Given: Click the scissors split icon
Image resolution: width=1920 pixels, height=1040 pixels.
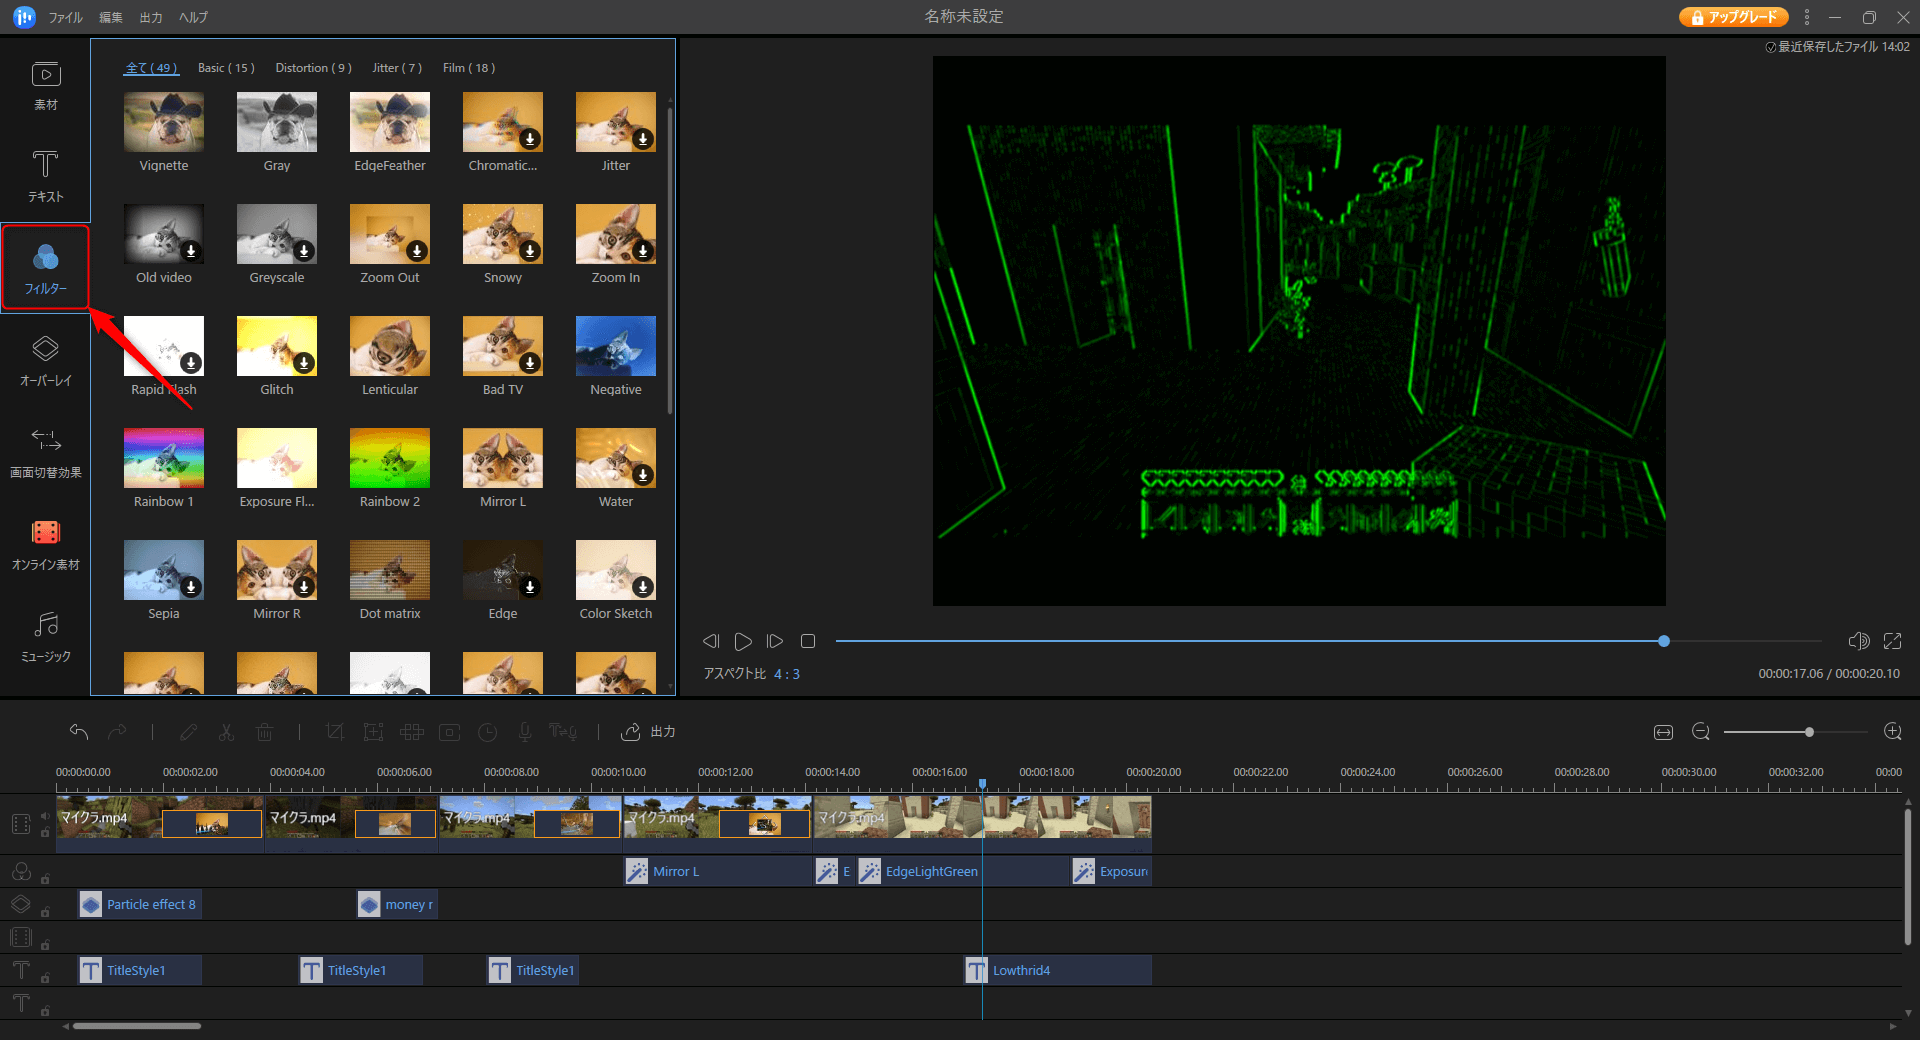Looking at the screenshot, I should pos(226,732).
